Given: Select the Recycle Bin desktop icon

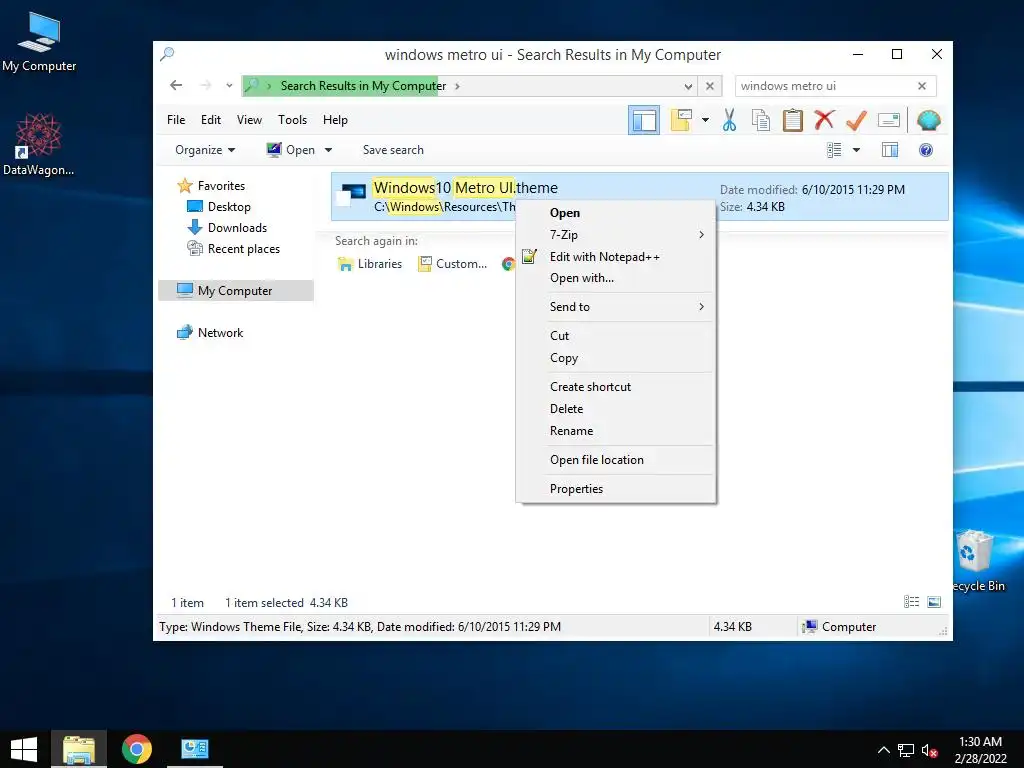Looking at the screenshot, I should [978, 560].
